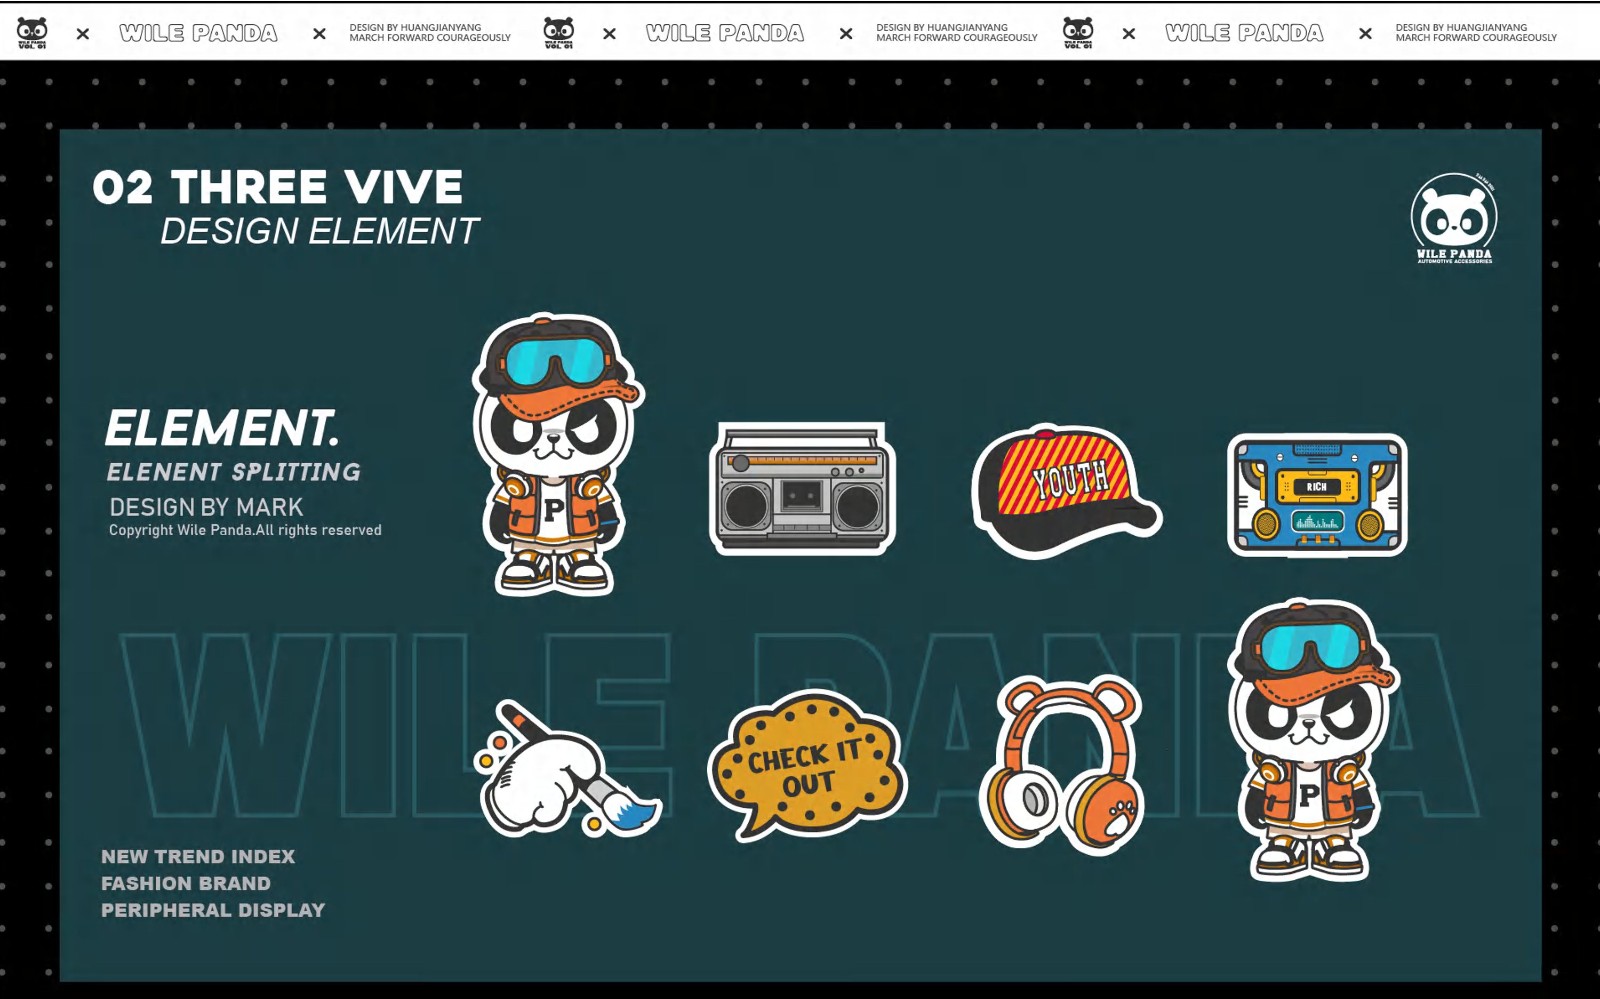The width and height of the screenshot is (1600, 999).
Task: Select the NEW TREND INDEX label
Action: click(198, 857)
